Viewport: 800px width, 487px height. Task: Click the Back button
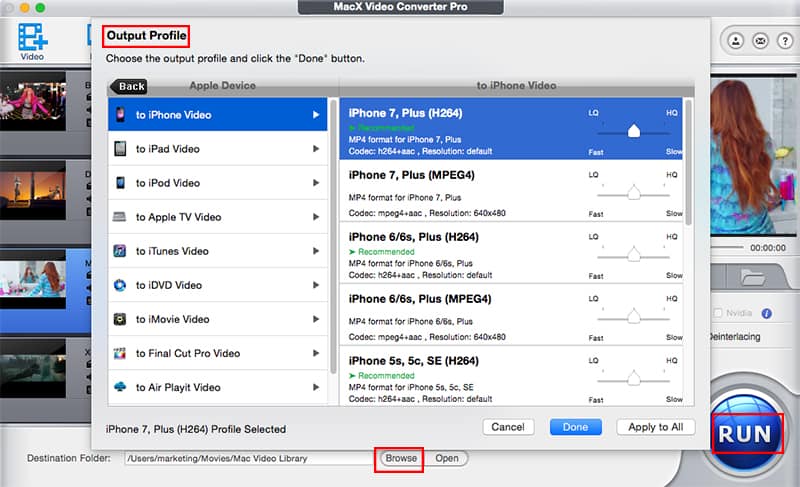129,86
